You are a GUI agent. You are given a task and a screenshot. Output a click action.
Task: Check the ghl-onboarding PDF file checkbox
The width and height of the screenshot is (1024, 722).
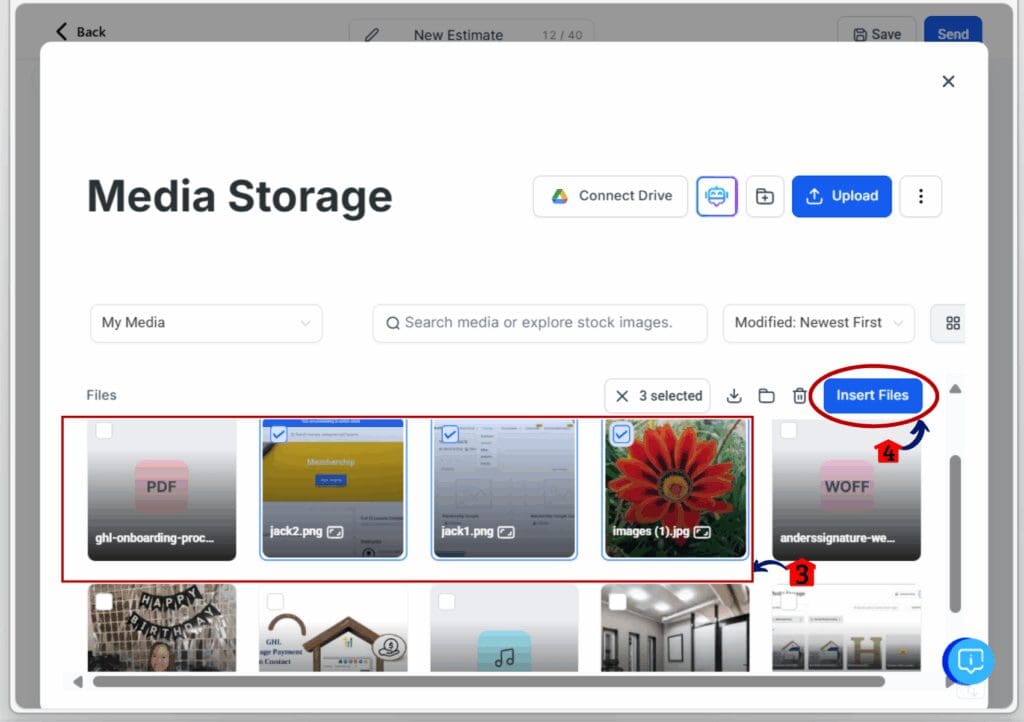(104, 431)
